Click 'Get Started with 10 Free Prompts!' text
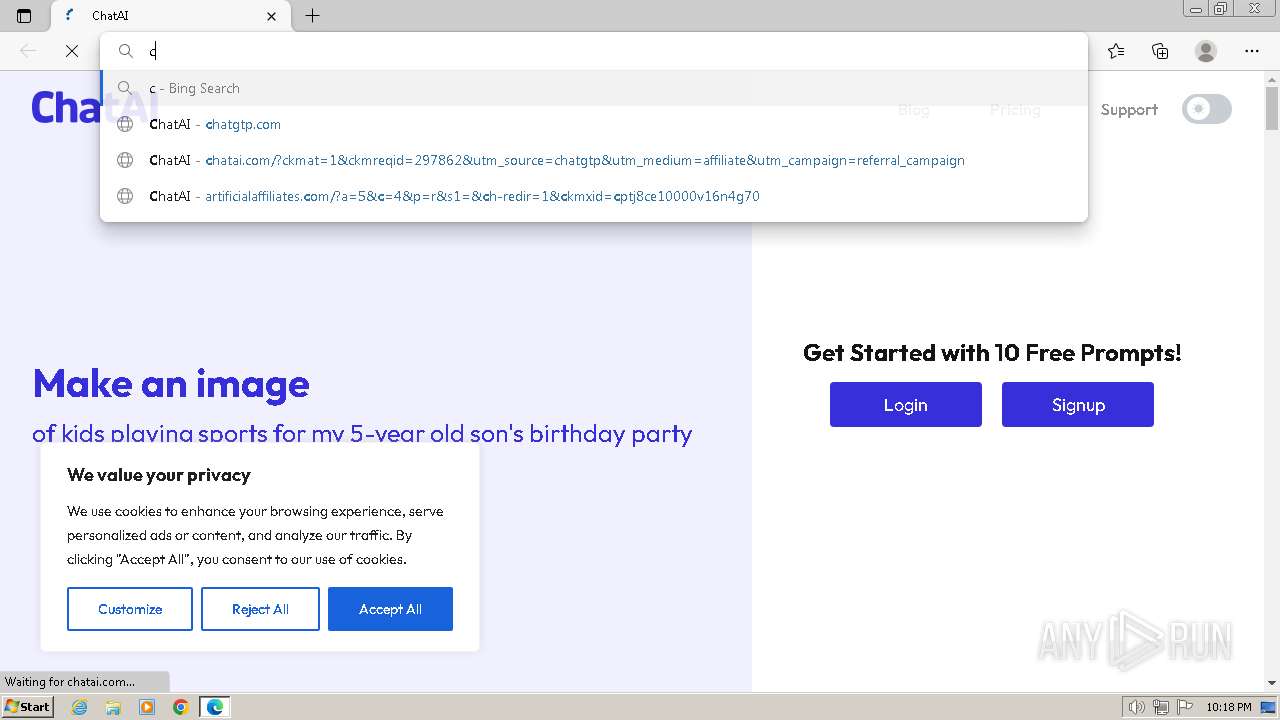 pos(992,353)
